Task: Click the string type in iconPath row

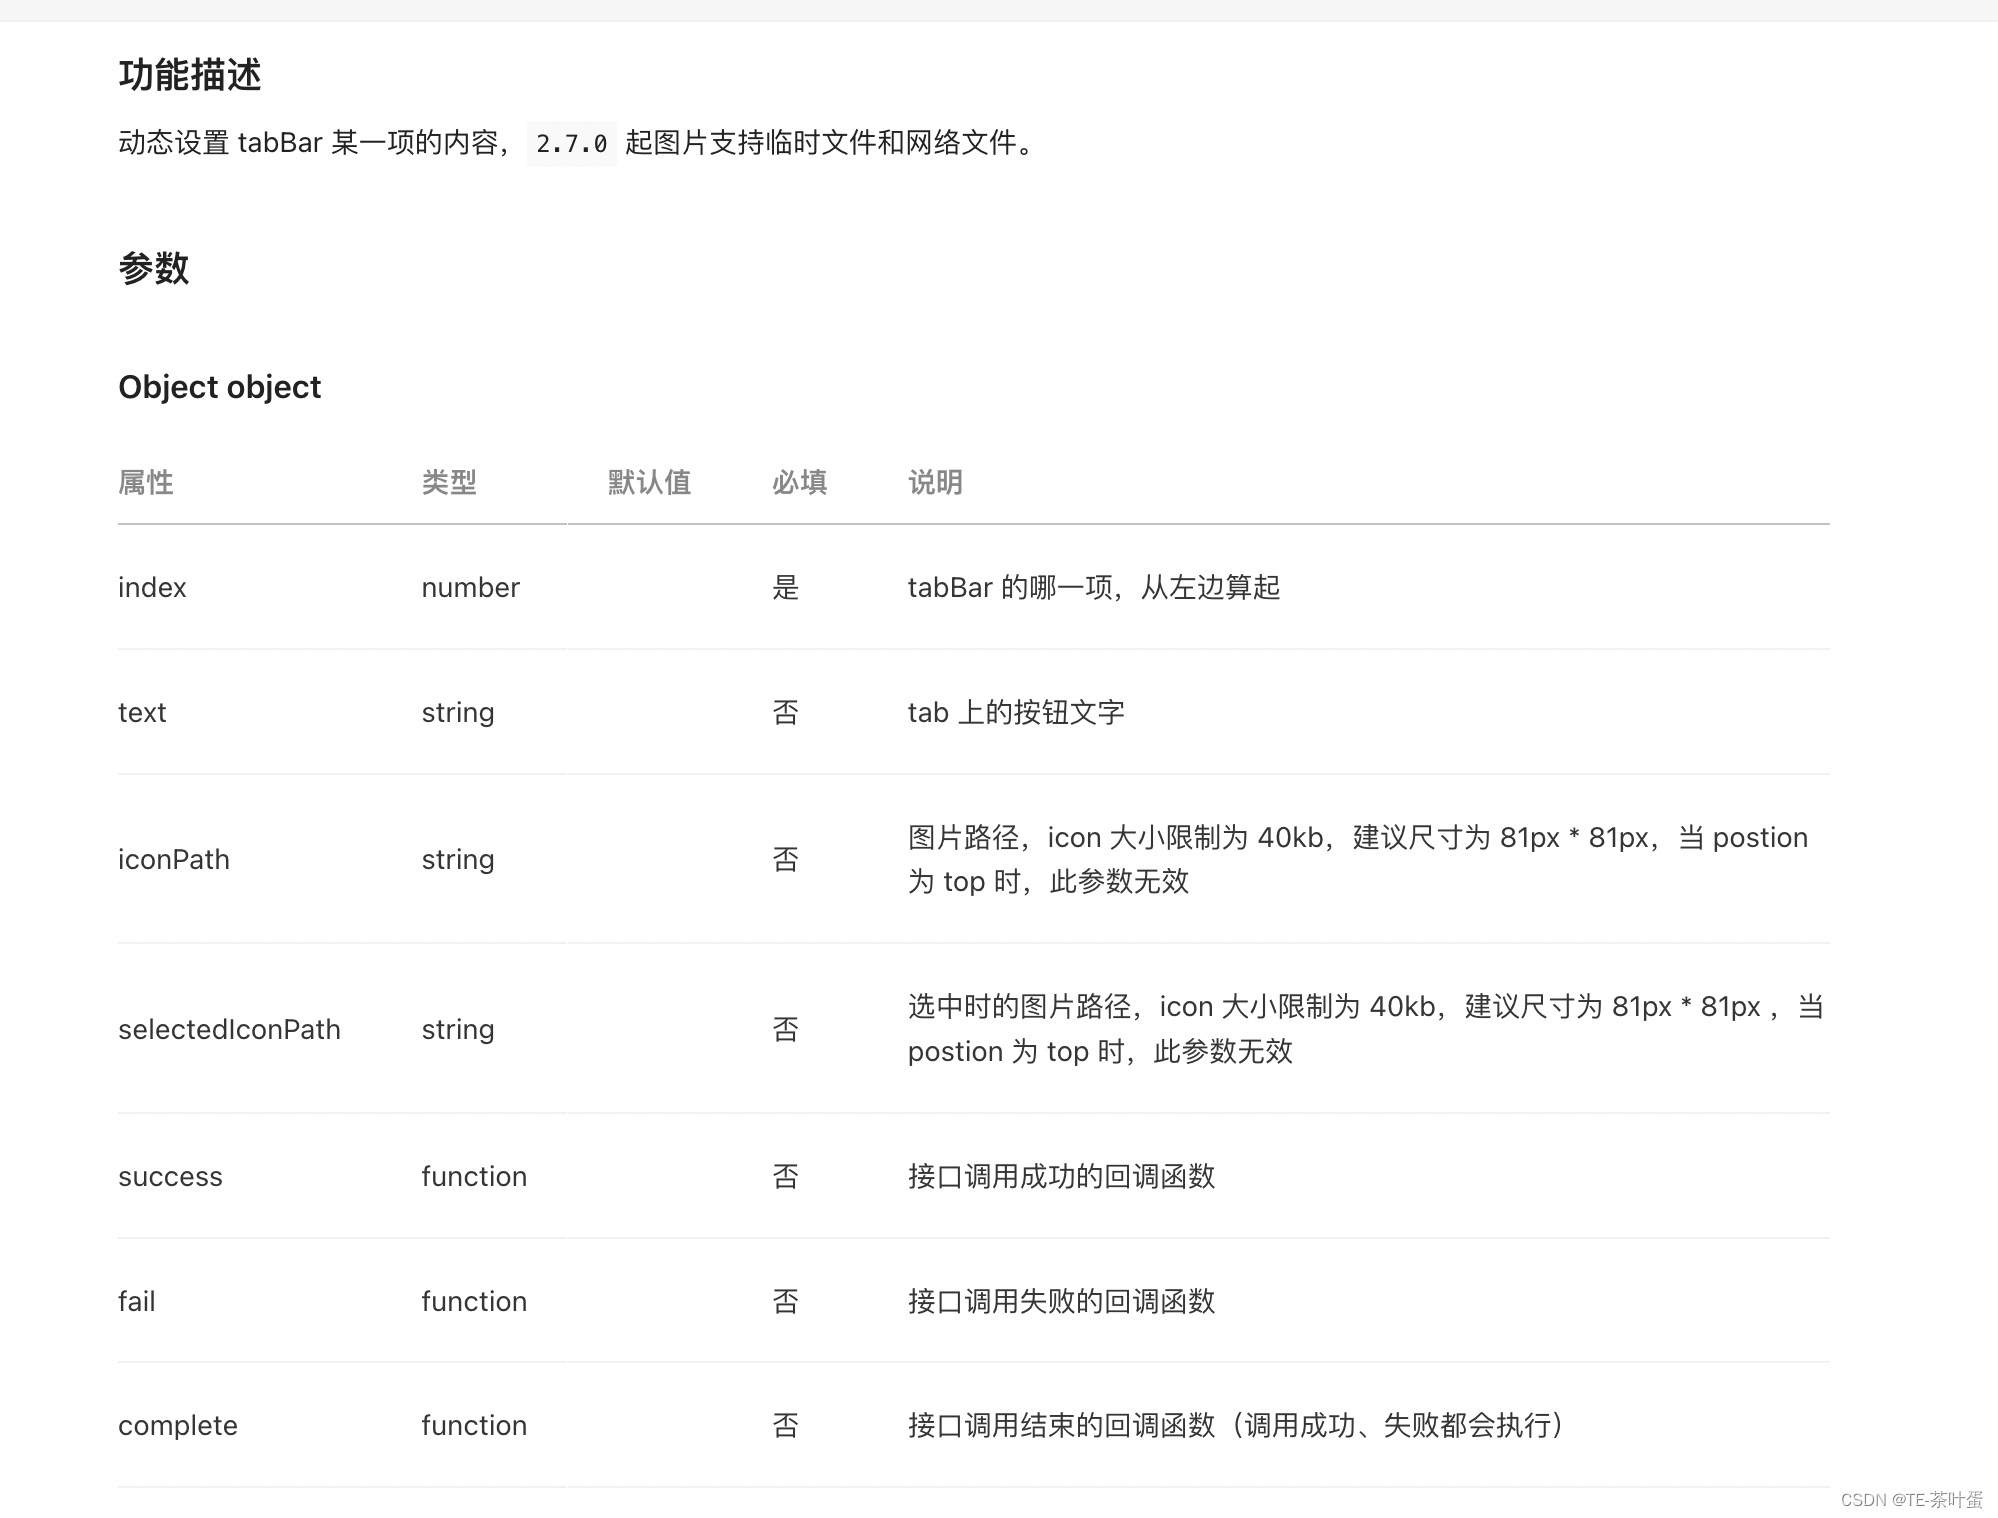Action: (458, 859)
